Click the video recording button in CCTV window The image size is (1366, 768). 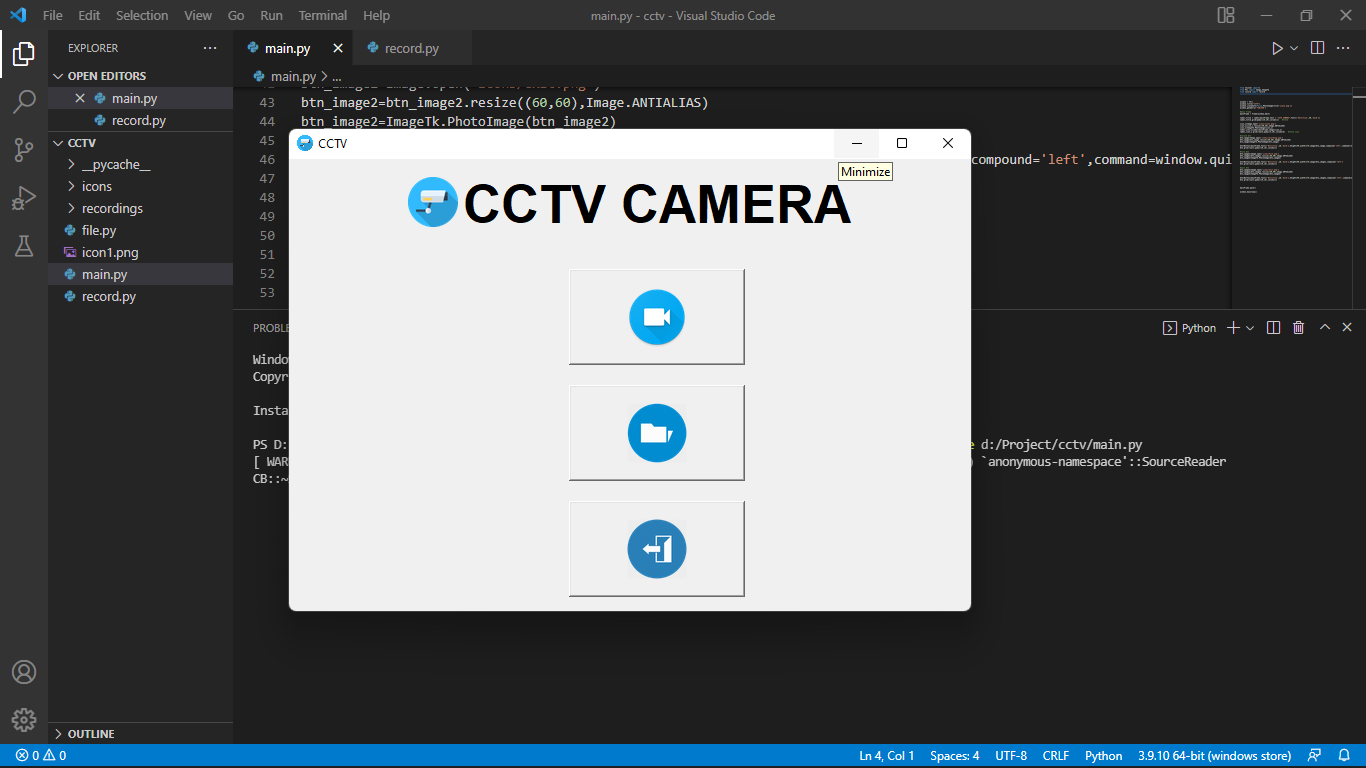(656, 316)
